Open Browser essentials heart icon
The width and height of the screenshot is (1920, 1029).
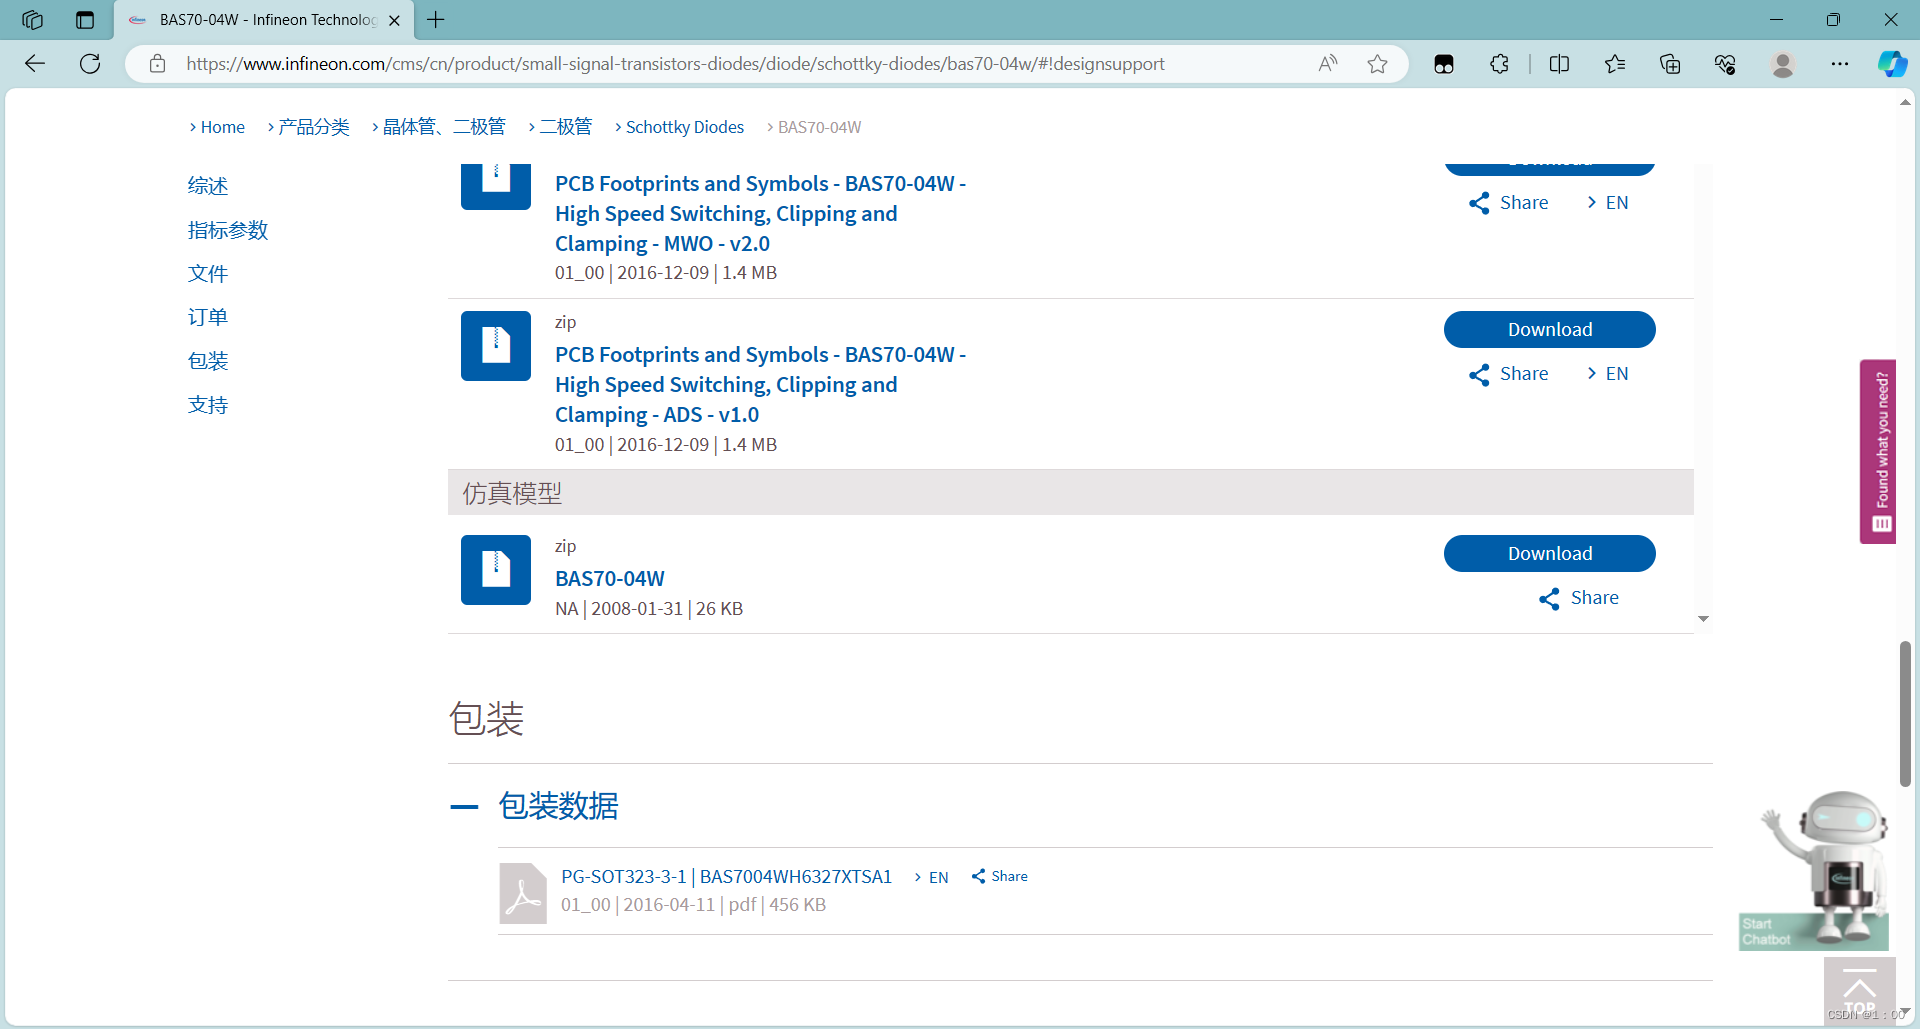pyautogui.click(x=1725, y=64)
